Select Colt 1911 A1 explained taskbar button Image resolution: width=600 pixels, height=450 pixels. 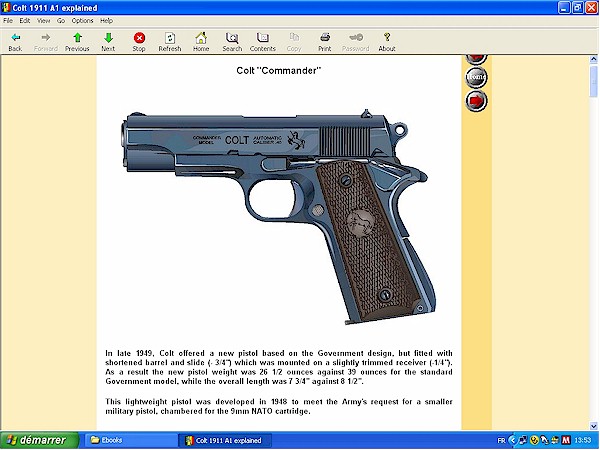coord(225,440)
